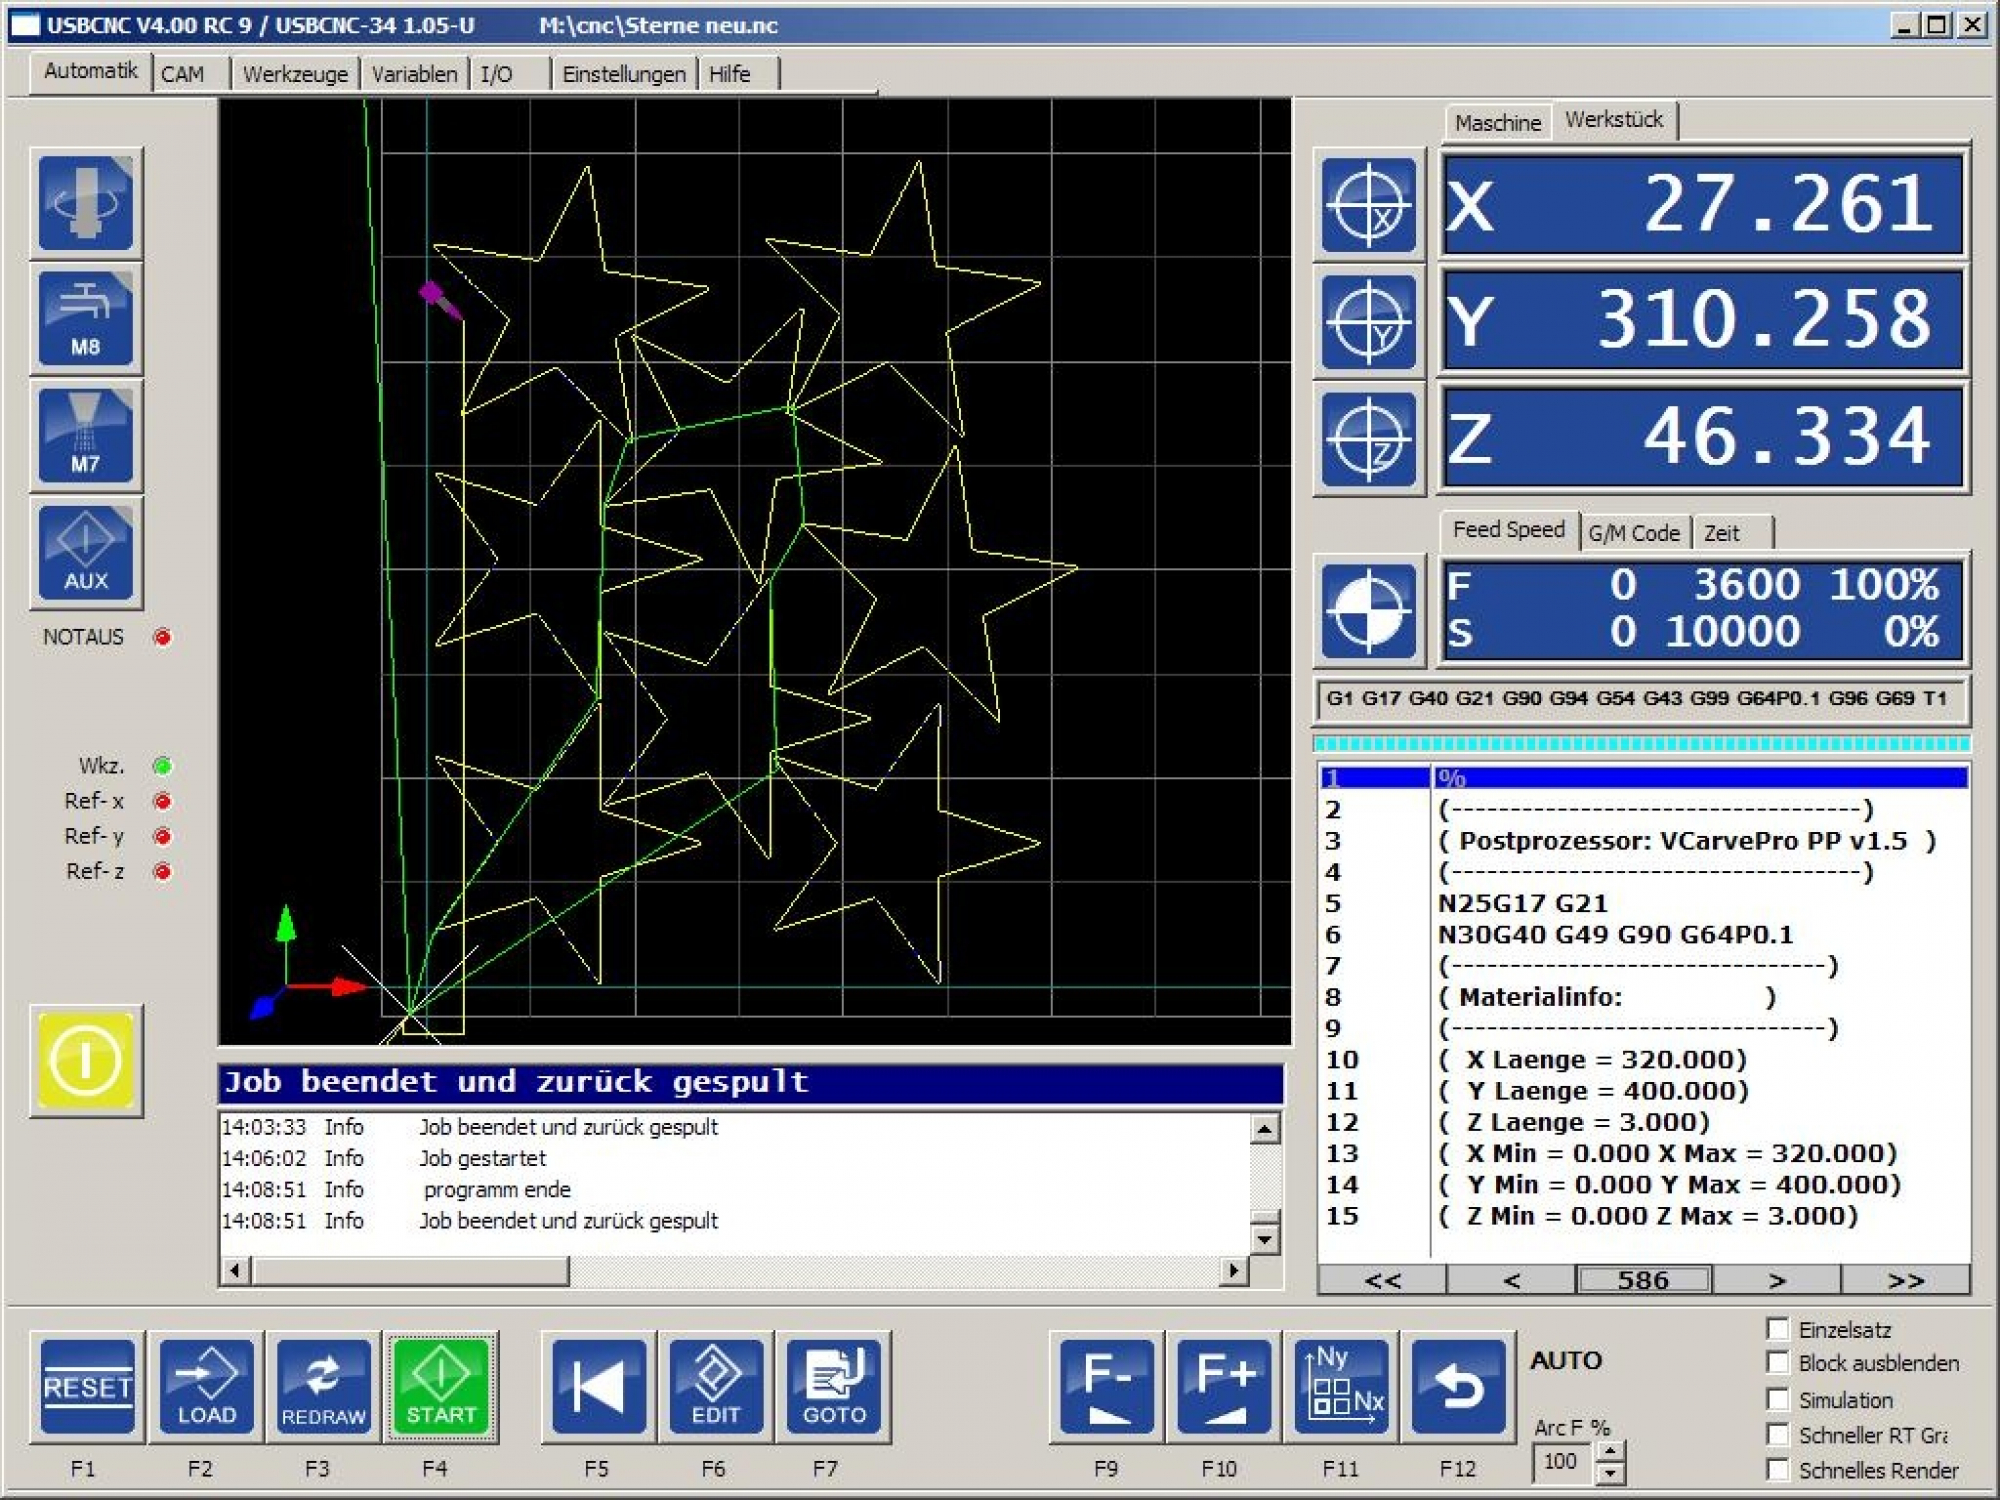Click the Z position readout 46.334
The height and width of the screenshot is (1500, 2000).
(x=1703, y=438)
